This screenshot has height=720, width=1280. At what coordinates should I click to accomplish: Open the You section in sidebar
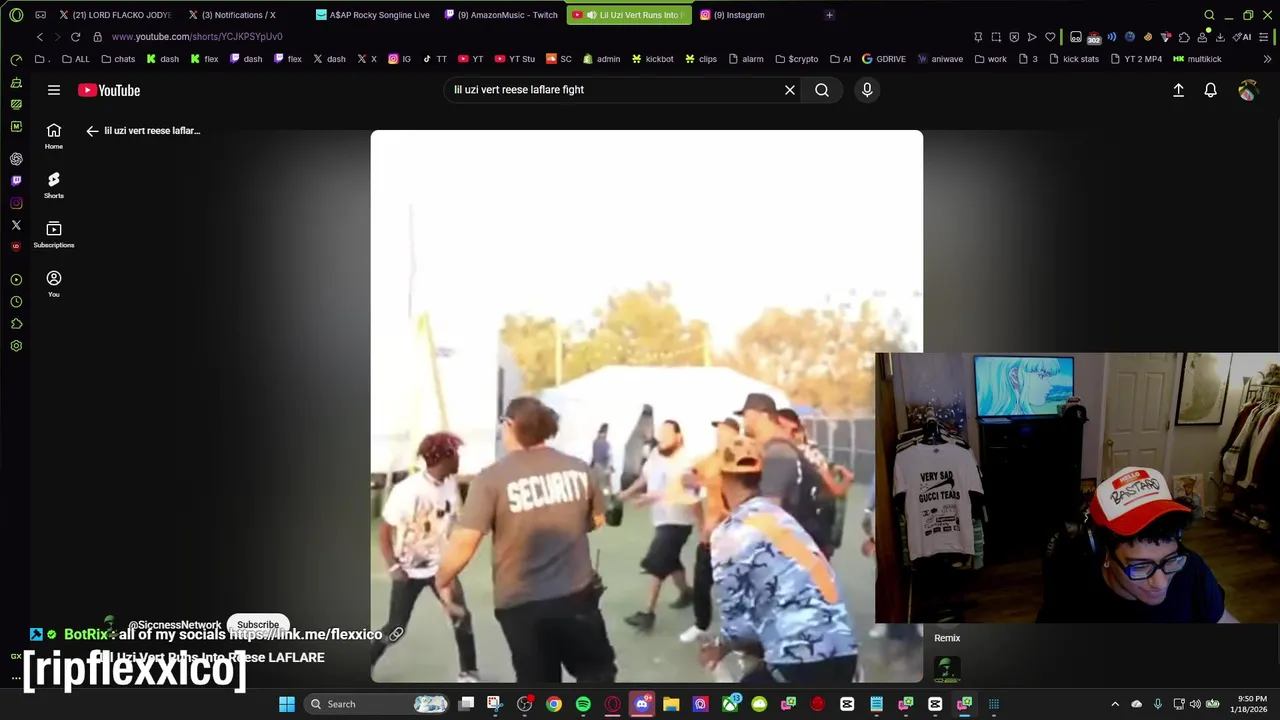click(54, 284)
